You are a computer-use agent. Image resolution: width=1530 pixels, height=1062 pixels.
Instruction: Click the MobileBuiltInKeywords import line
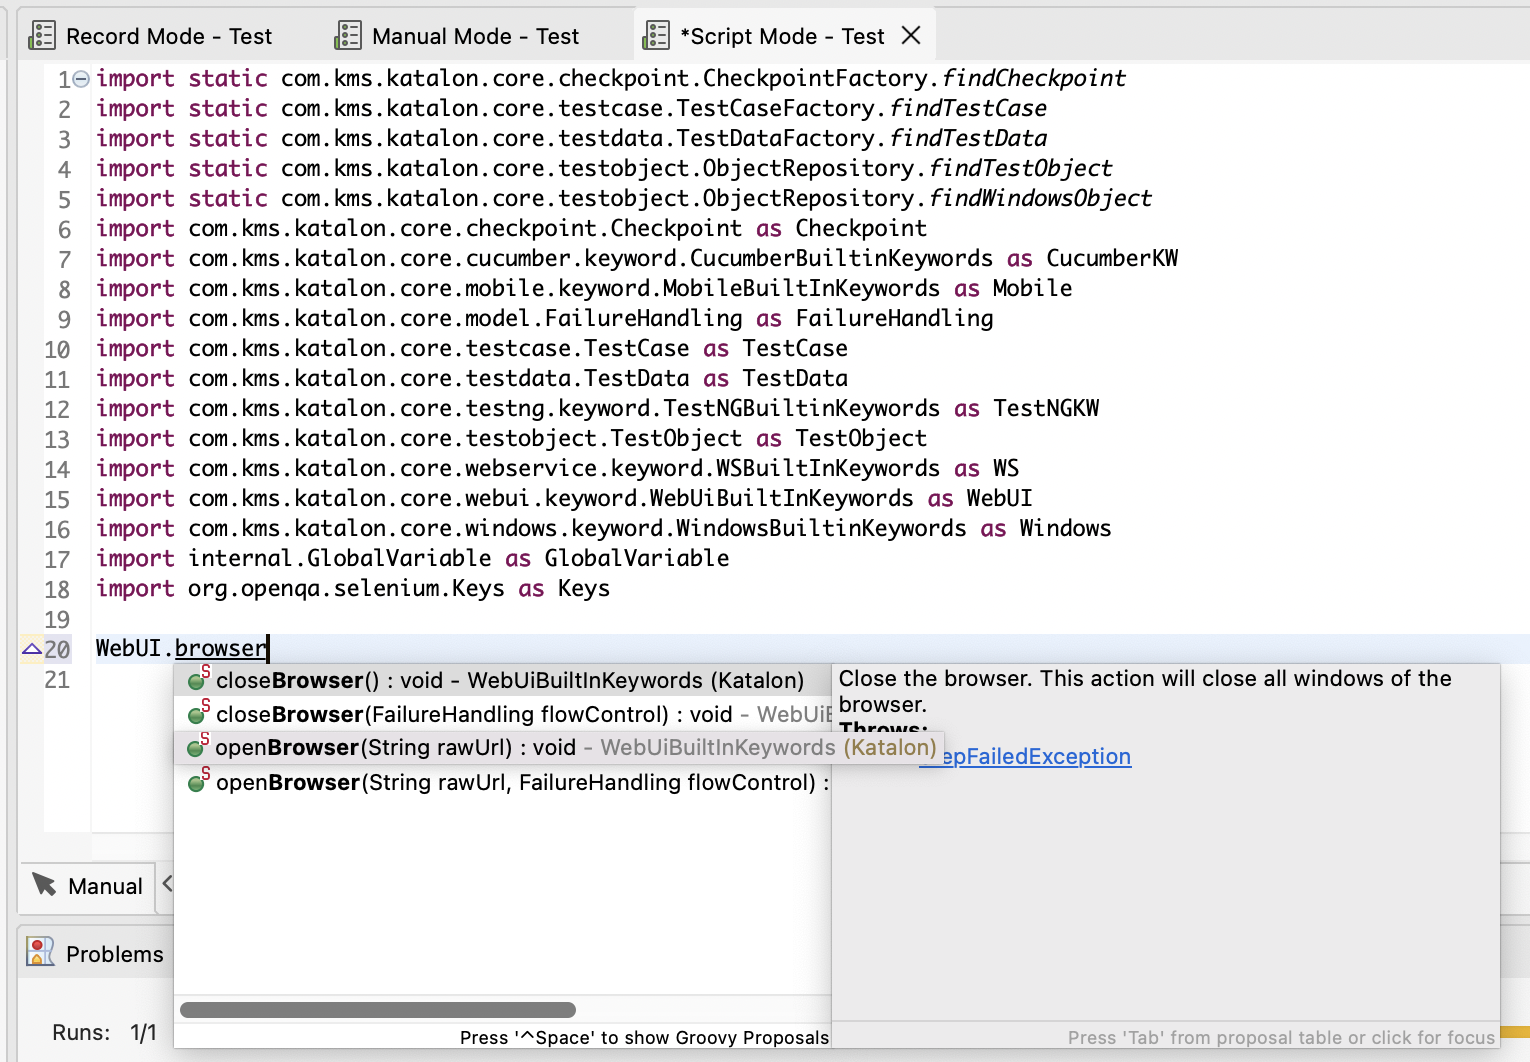pos(584,288)
